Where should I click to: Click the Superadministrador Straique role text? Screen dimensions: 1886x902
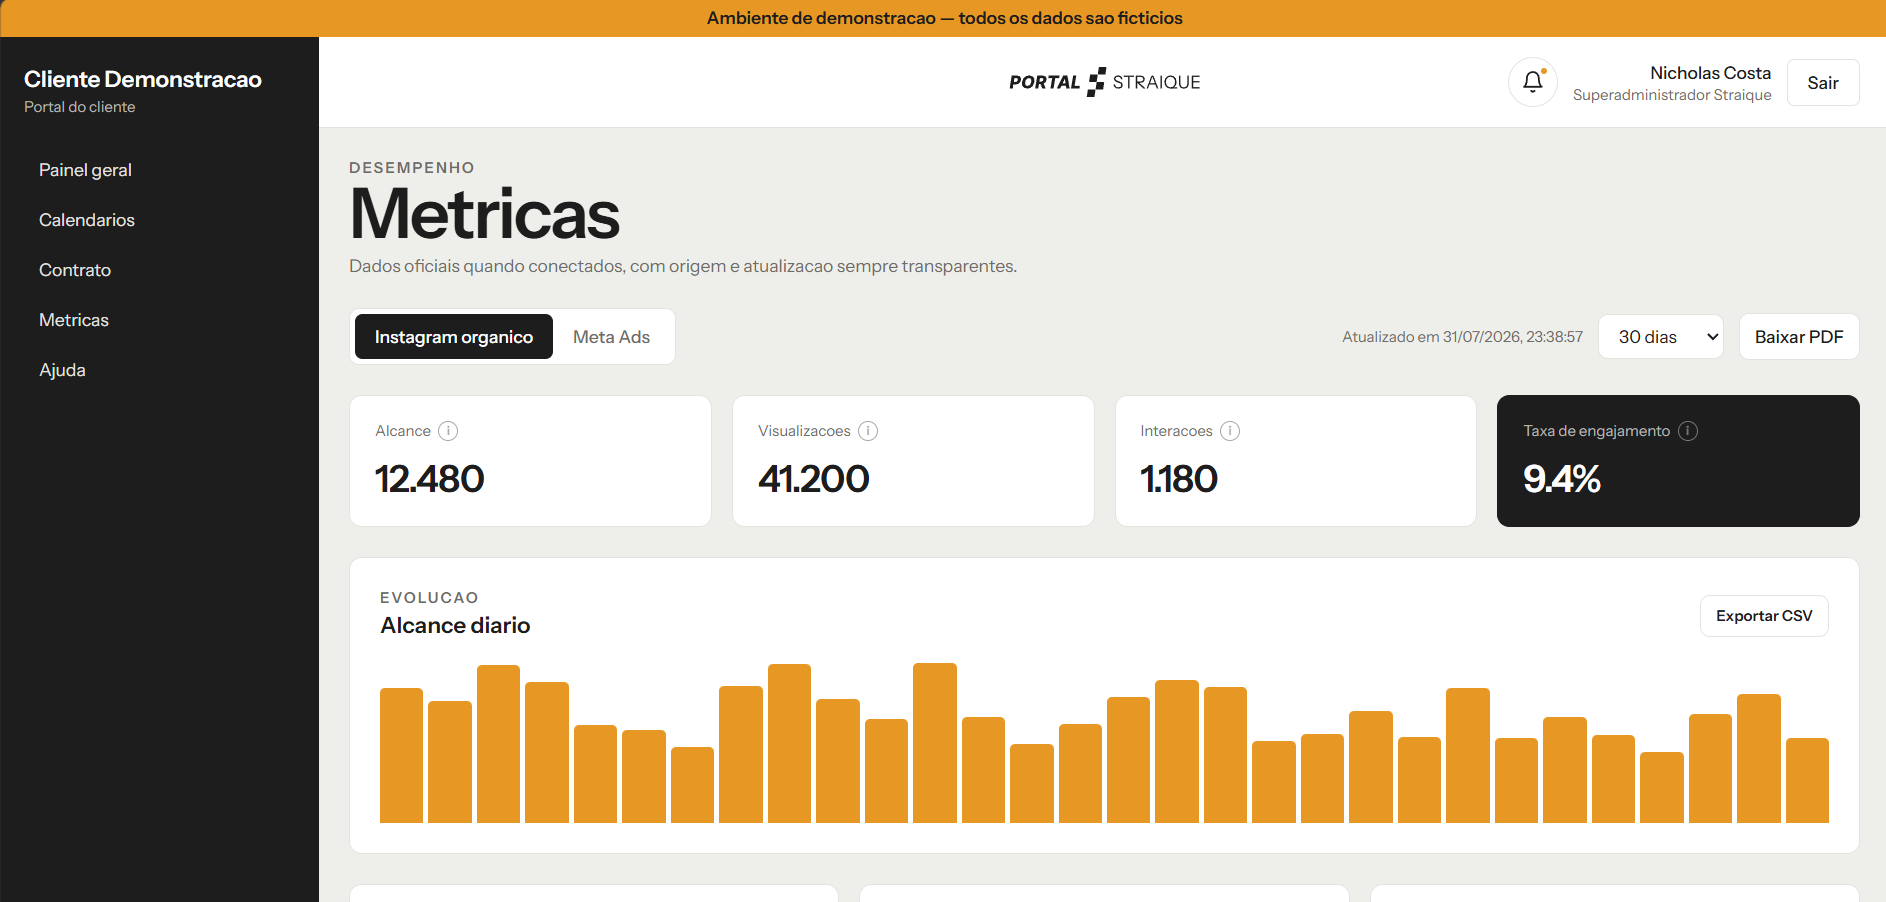point(1672,95)
